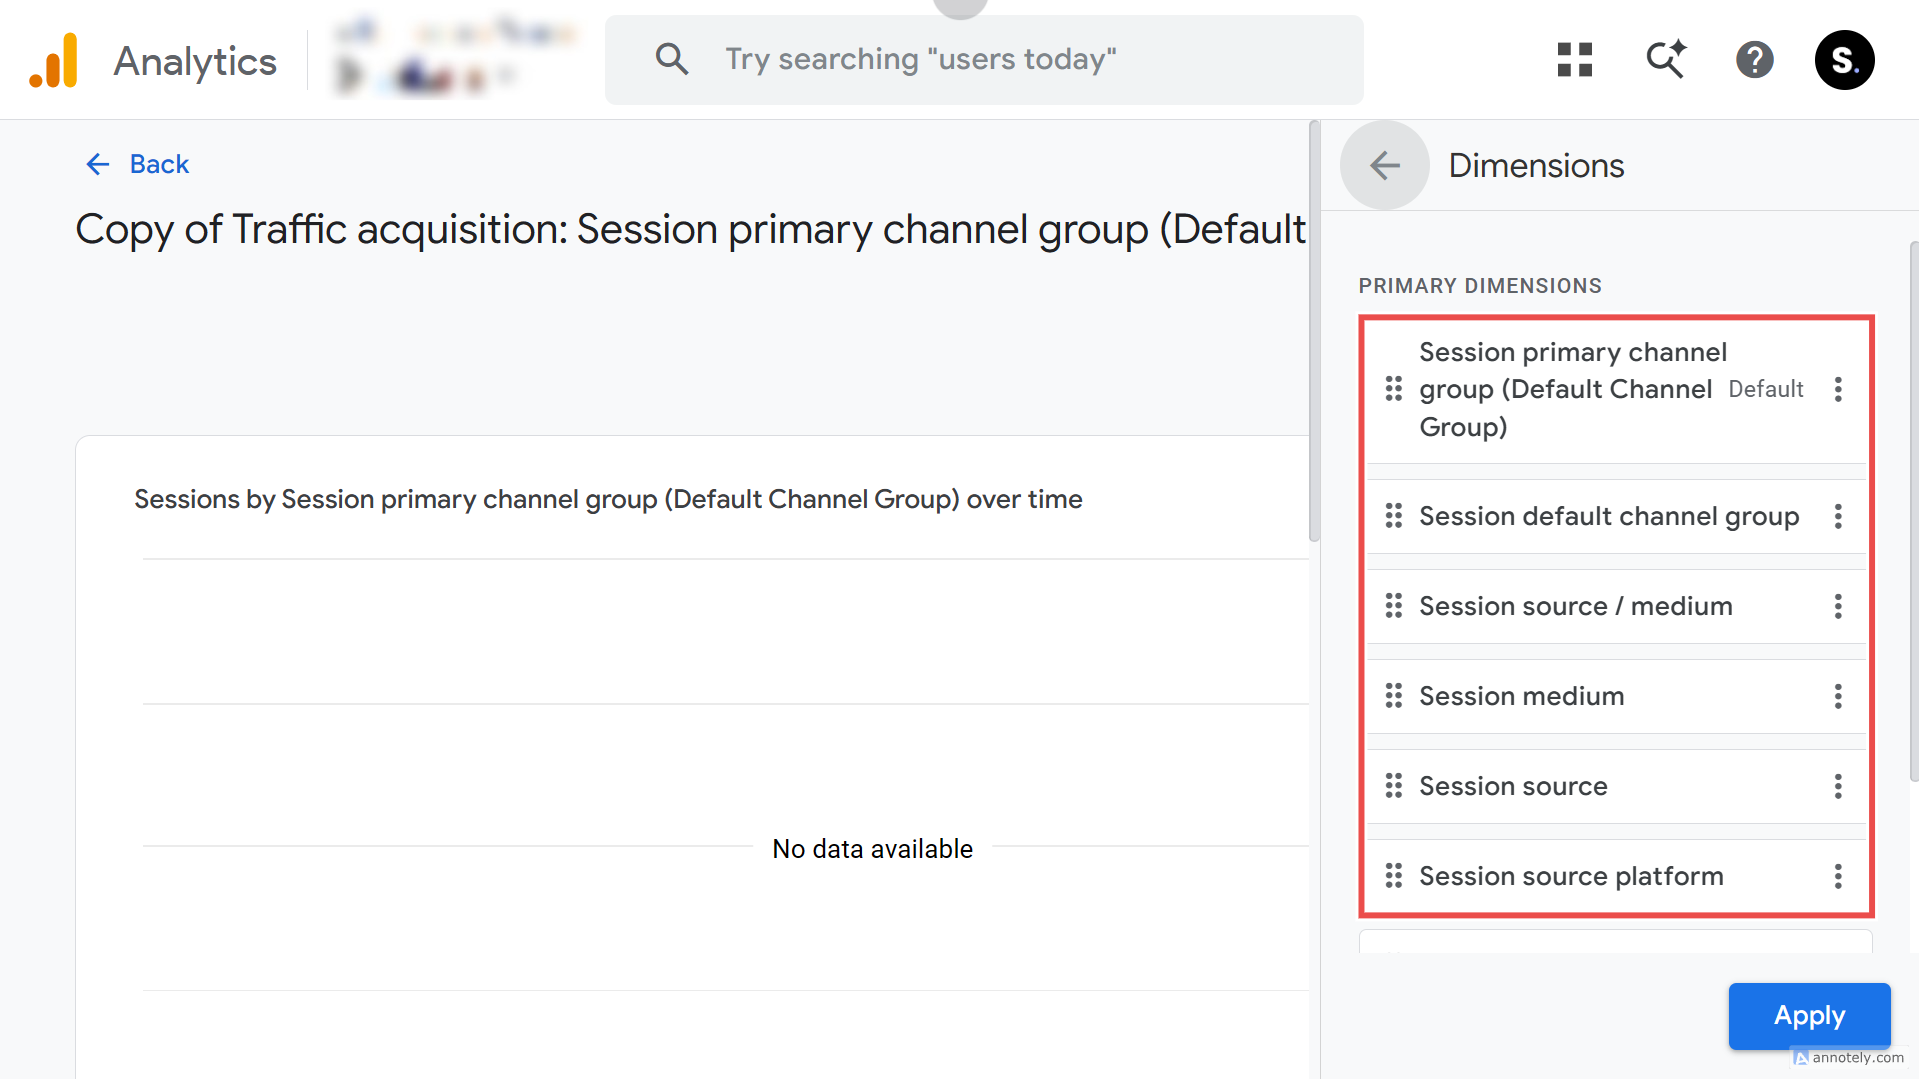The image size is (1919, 1079).
Task: Click the Google Analytics logo
Action: [54, 60]
